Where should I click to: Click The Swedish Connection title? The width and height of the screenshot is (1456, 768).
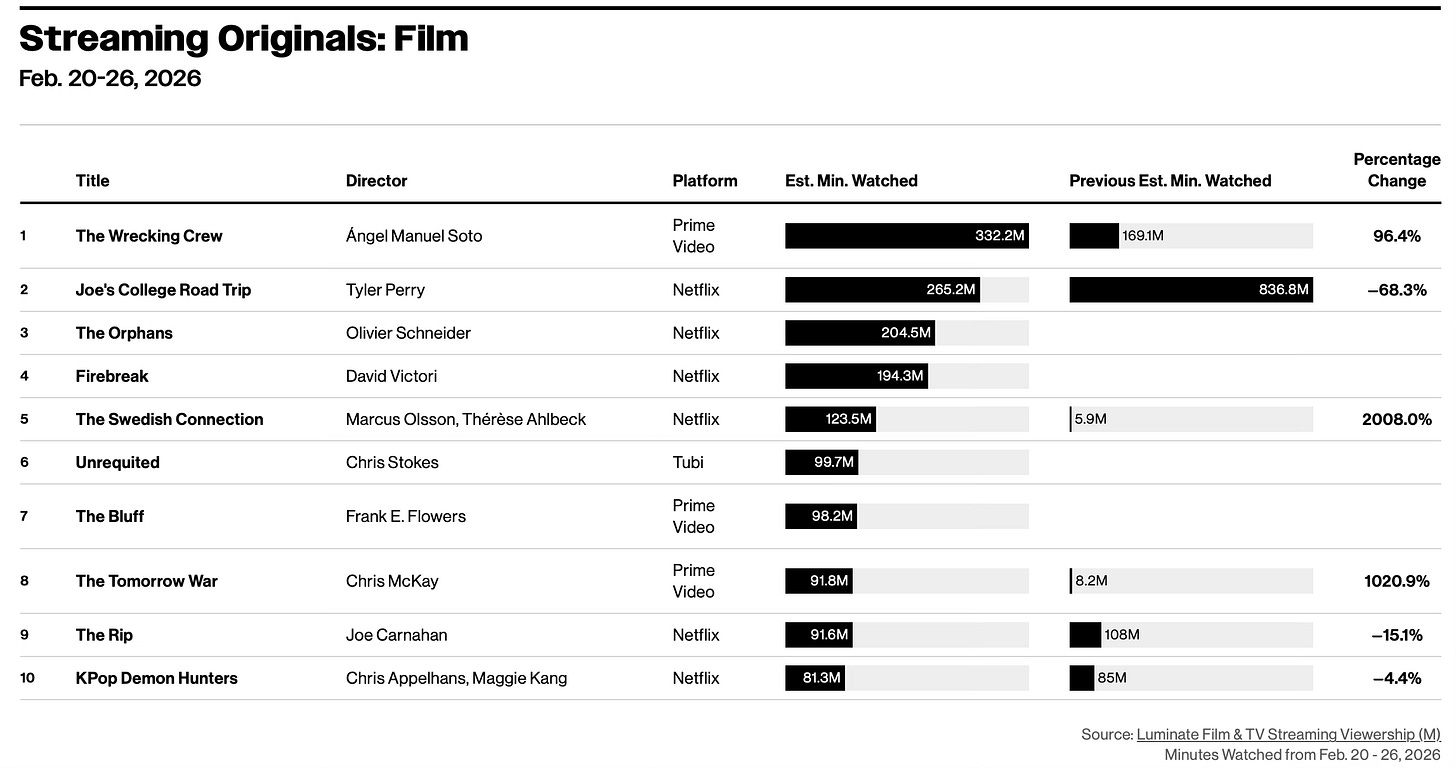pos(170,419)
